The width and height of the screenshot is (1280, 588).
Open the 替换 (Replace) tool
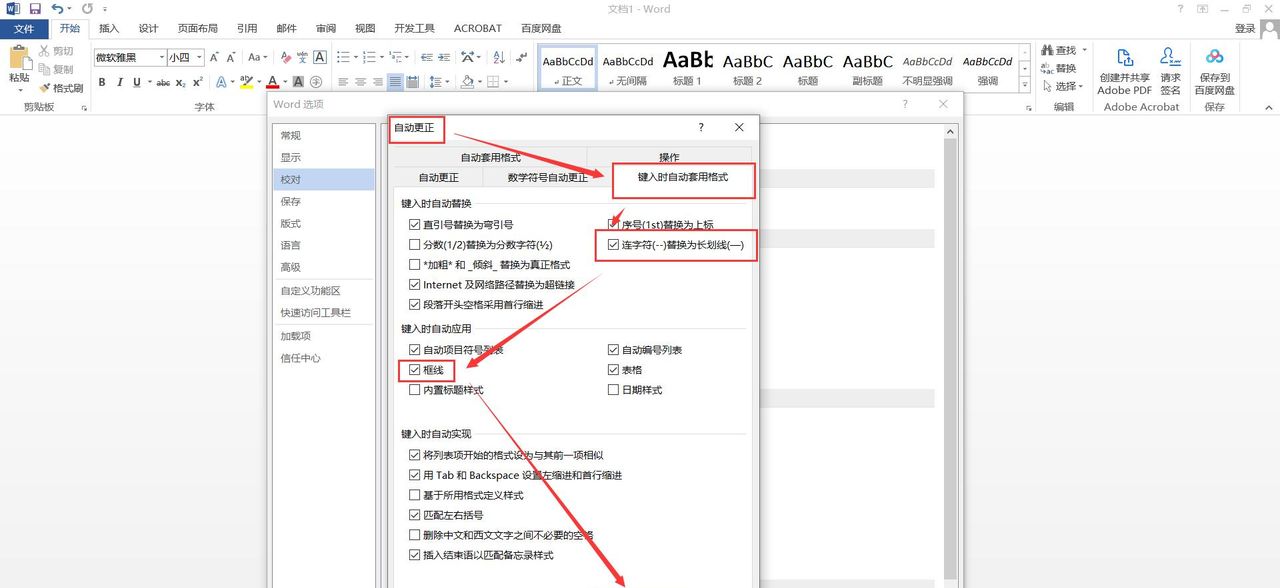coord(1062,66)
